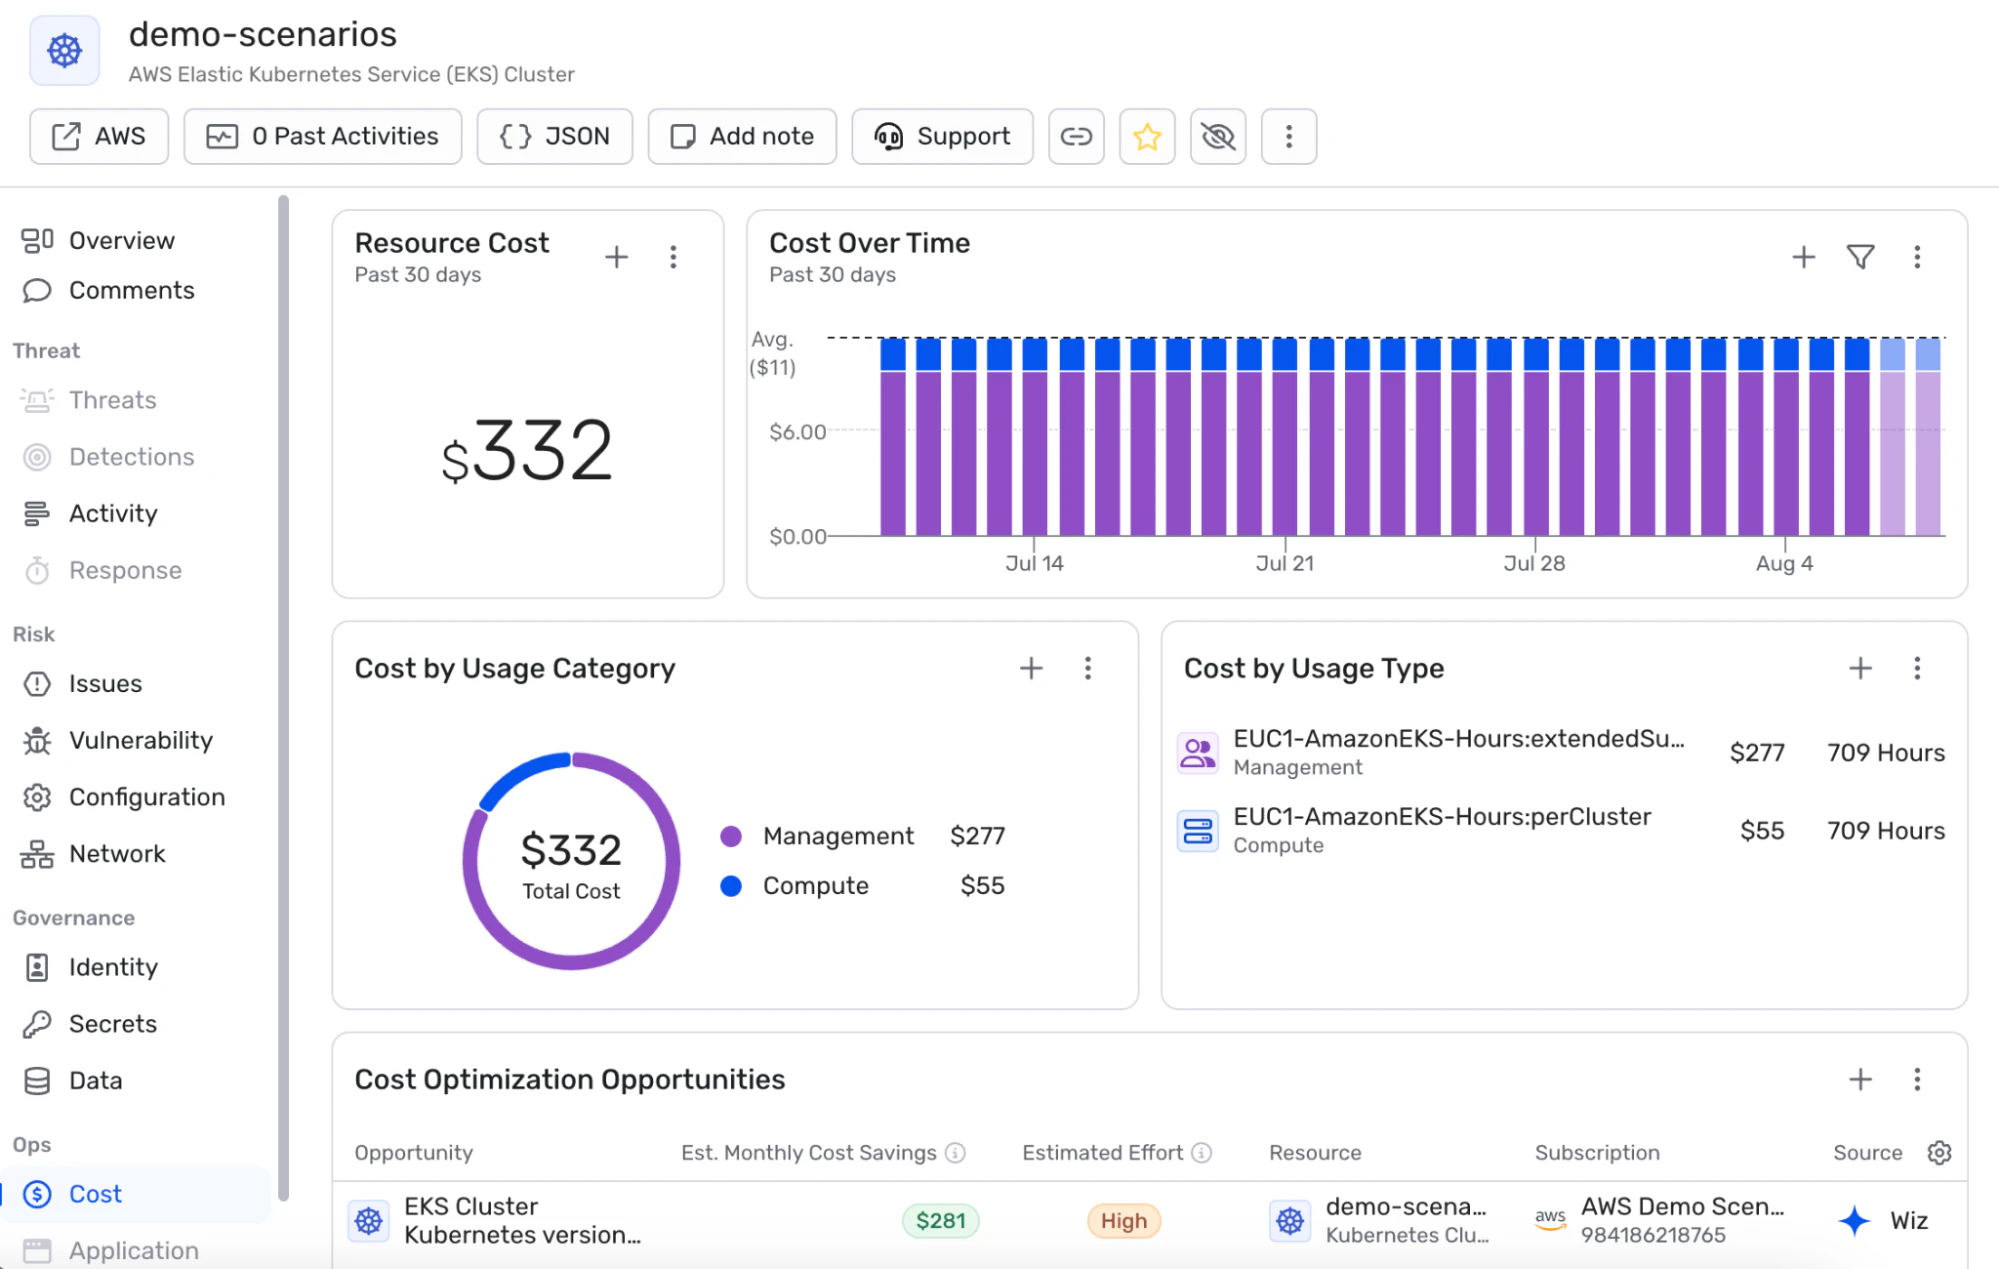Star this resource as favorite

point(1147,136)
